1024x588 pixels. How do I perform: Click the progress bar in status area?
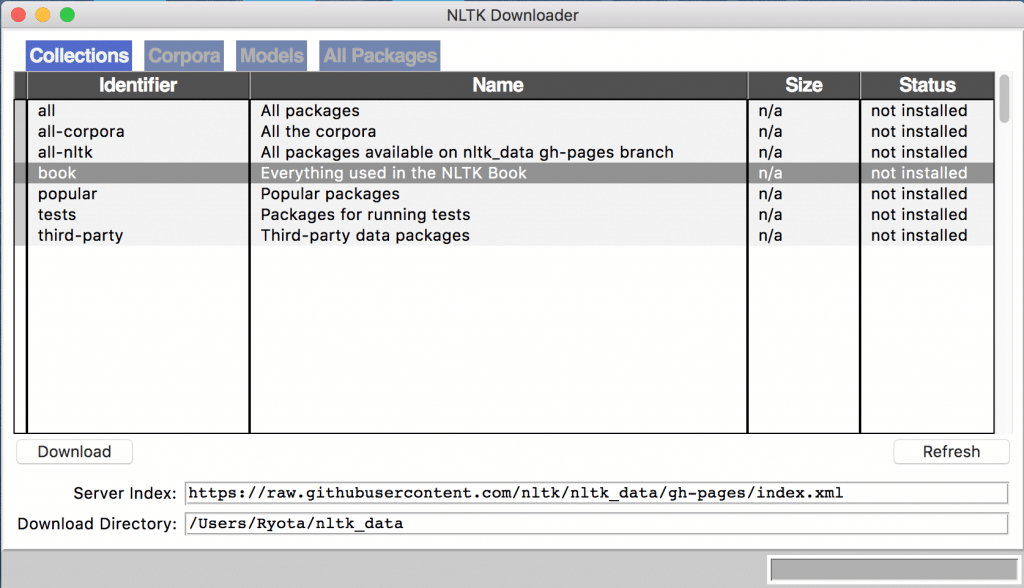coord(893,570)
